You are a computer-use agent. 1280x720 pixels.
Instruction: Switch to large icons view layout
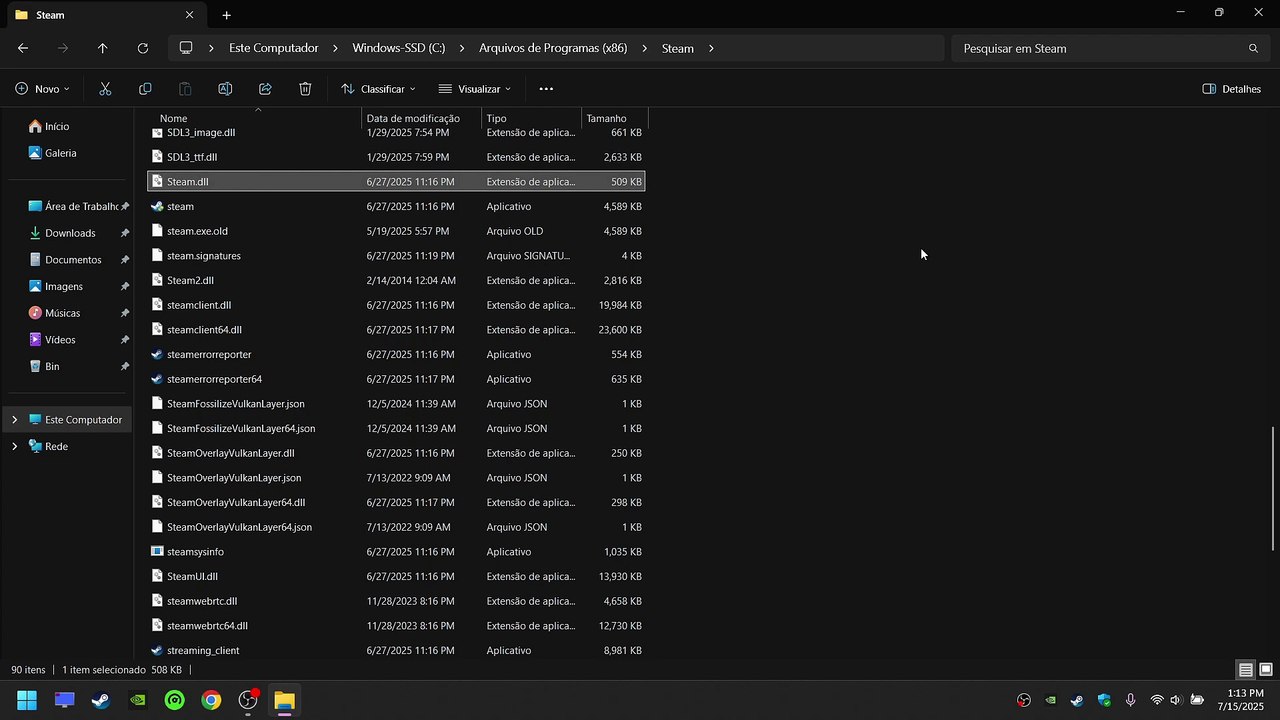1266,670
